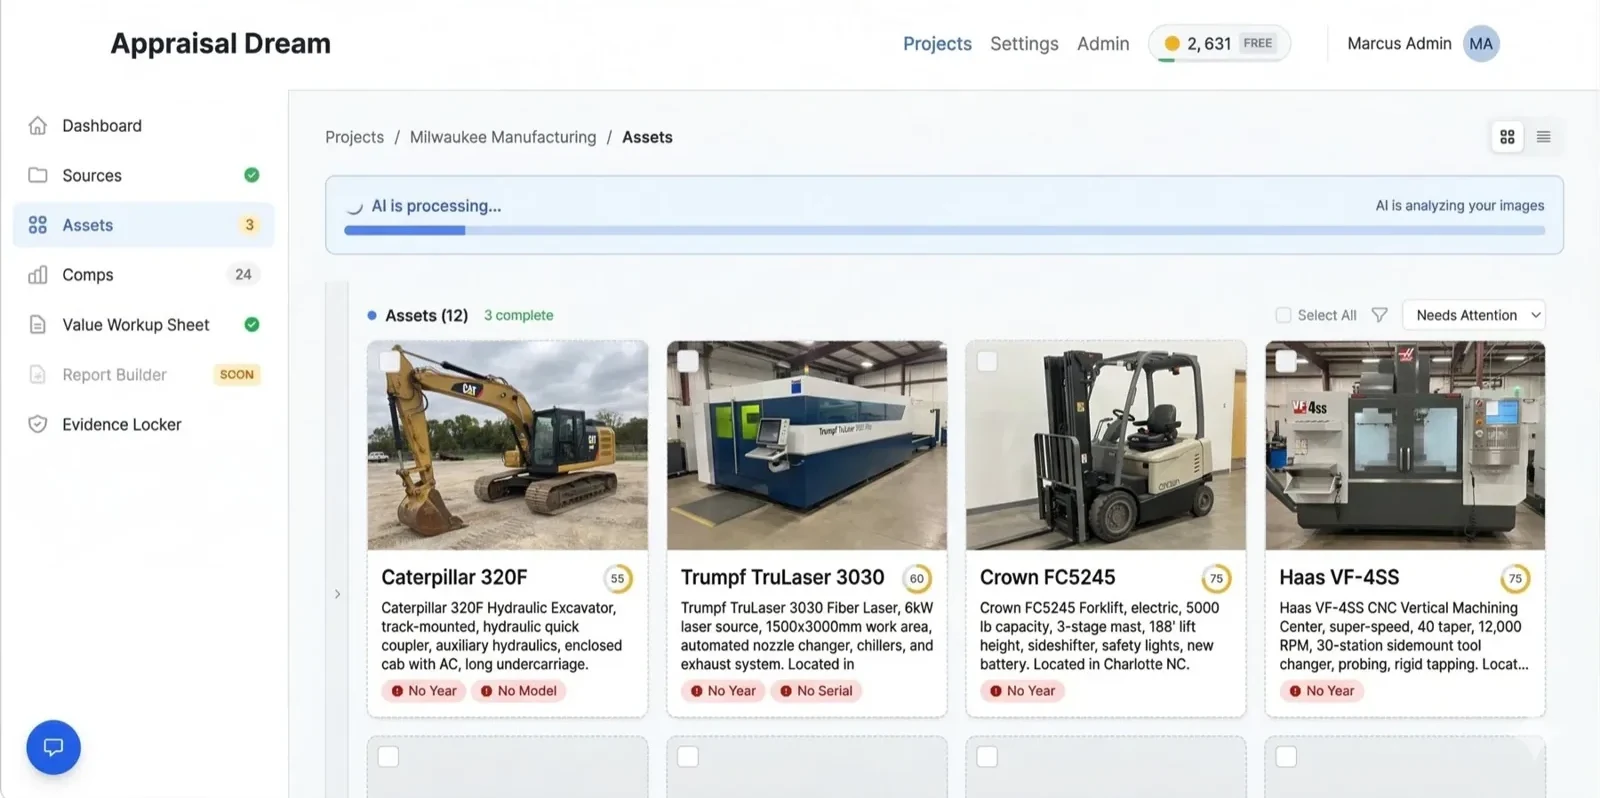Open the Haas CNC machine photo
Image resolution: width=1600 pixels, height=798 pixels.
[x=1405, y=445]
